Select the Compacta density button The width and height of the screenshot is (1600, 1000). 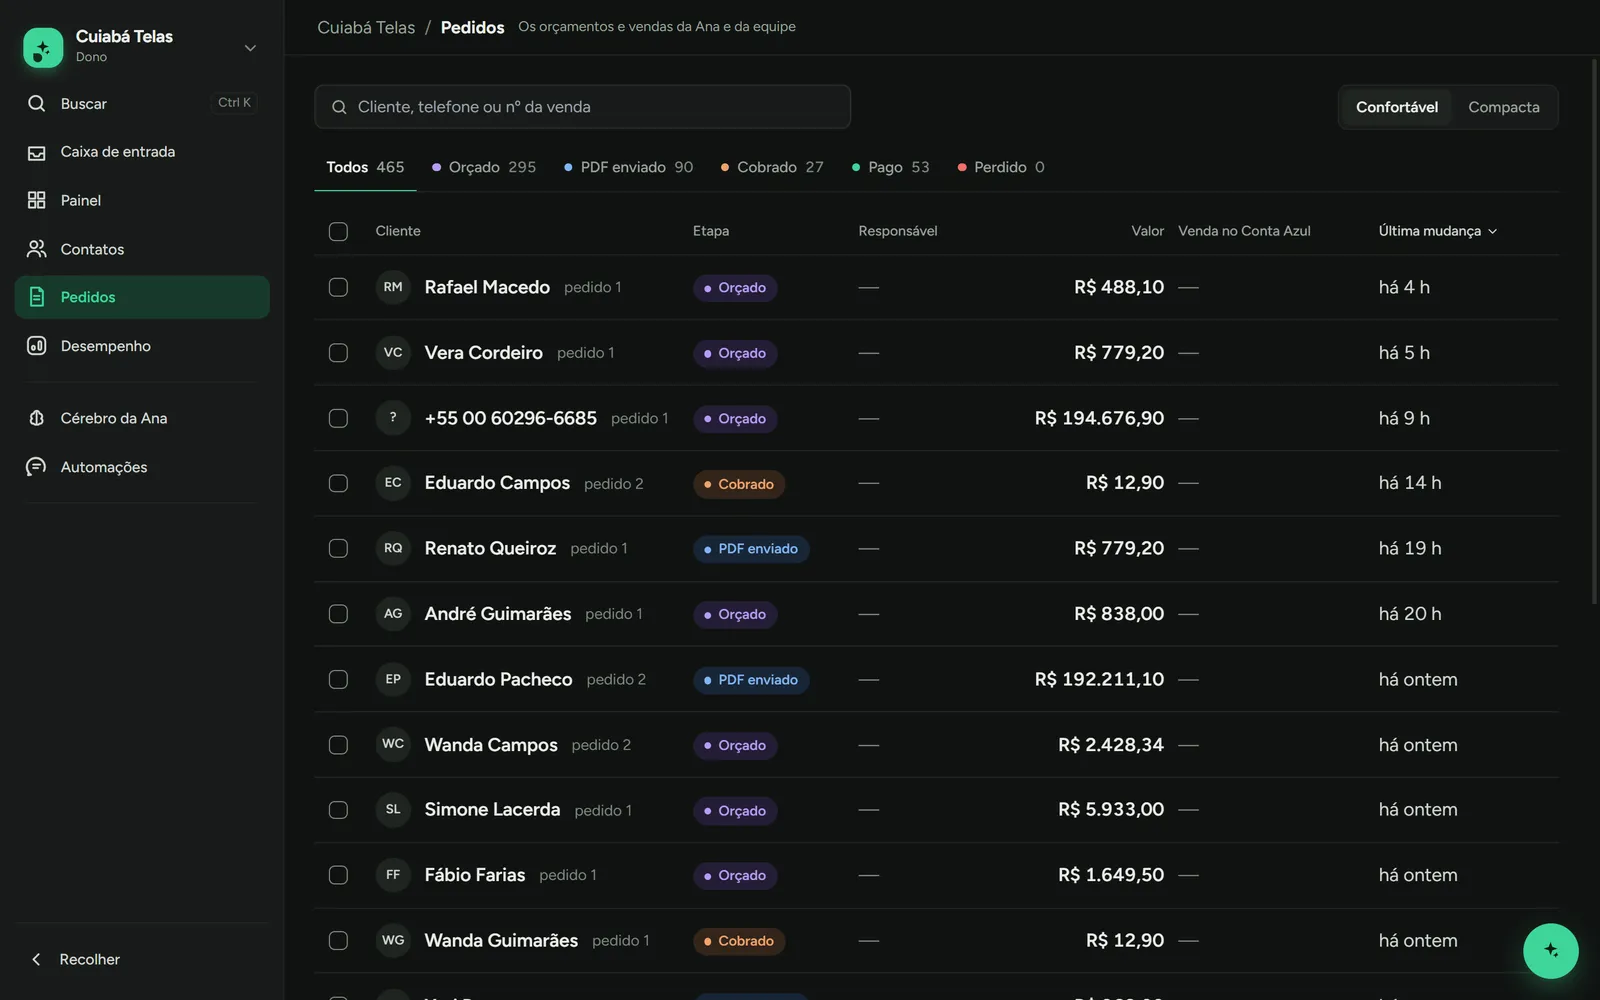coord(1503,107)
